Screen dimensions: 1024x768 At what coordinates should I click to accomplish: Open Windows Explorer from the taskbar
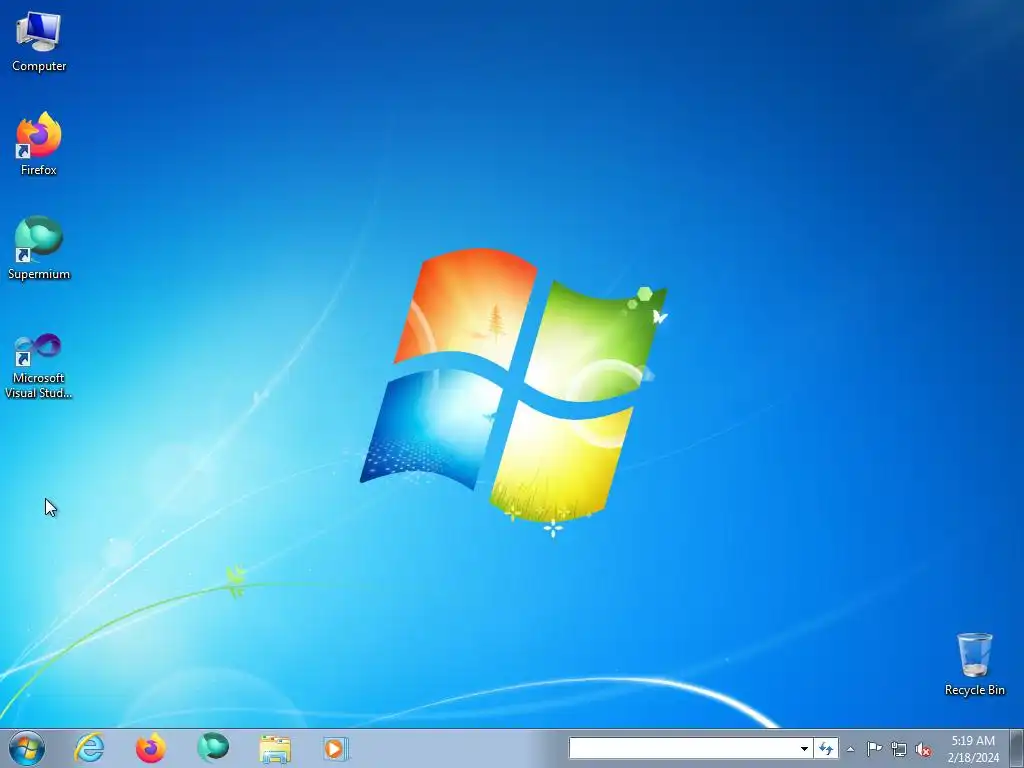pos(275,748)
